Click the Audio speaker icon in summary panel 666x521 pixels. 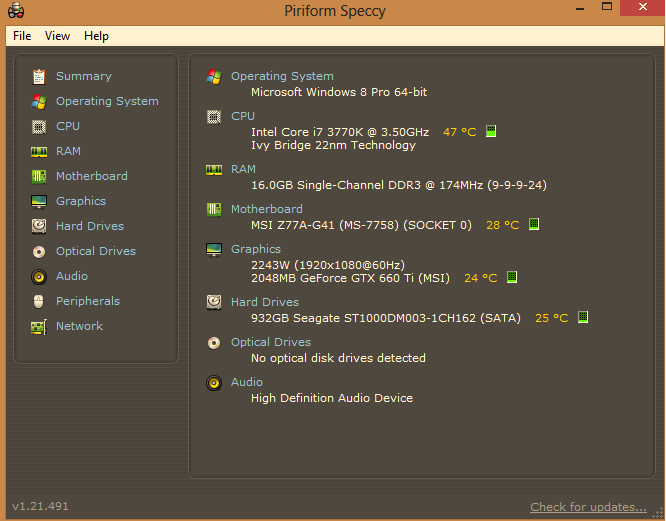pos(214,383)
